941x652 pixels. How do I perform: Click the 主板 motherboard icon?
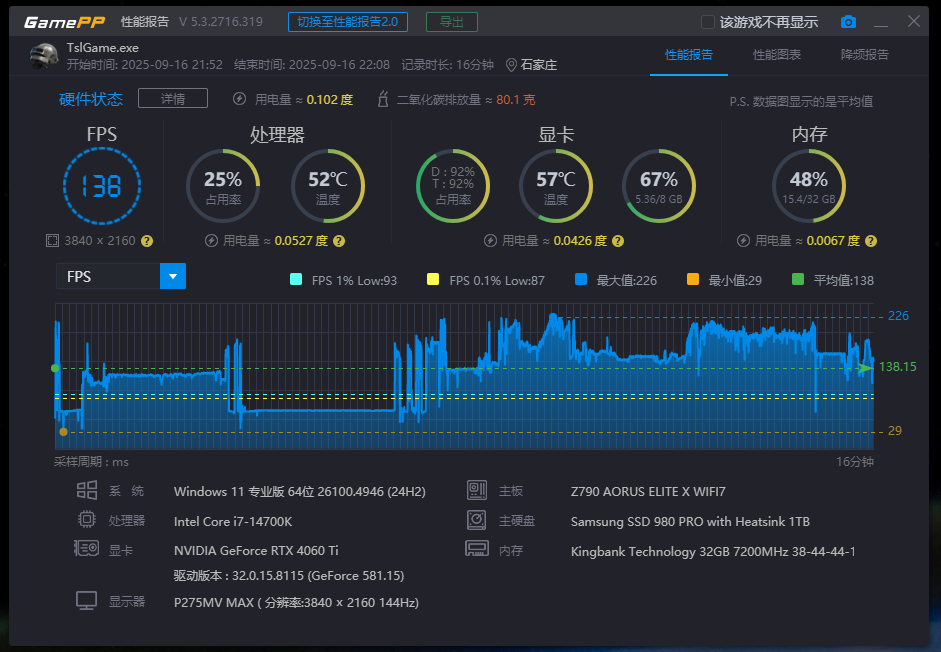(477, 491)
